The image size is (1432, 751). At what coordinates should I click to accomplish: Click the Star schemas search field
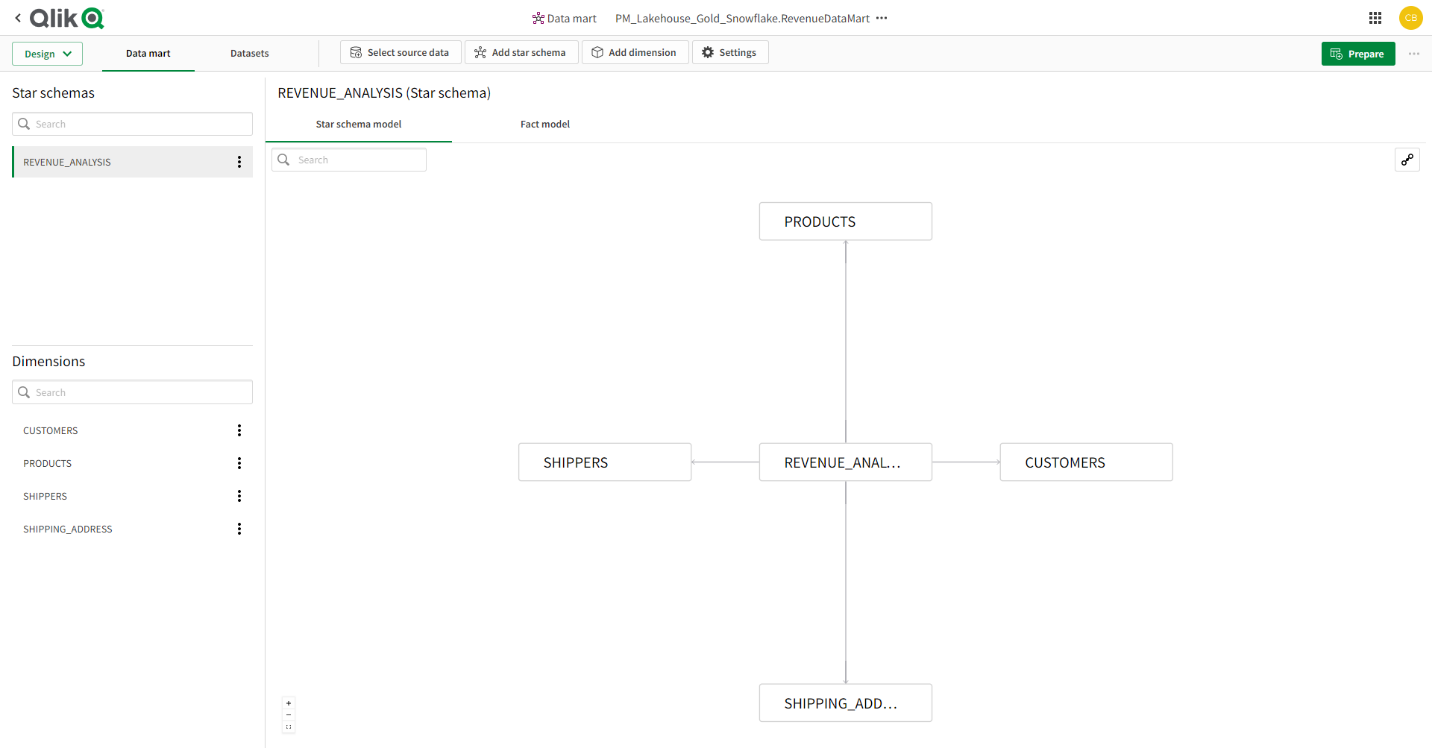coord(132,123)
